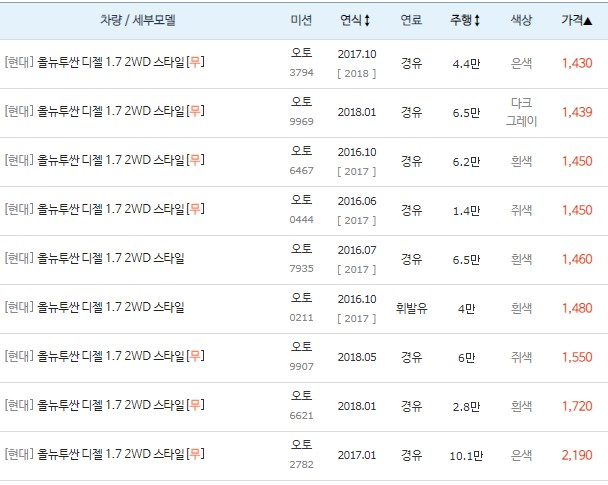Click the 휘발유 fuel cell
608x485 pixels.
[x=411, y=309]
